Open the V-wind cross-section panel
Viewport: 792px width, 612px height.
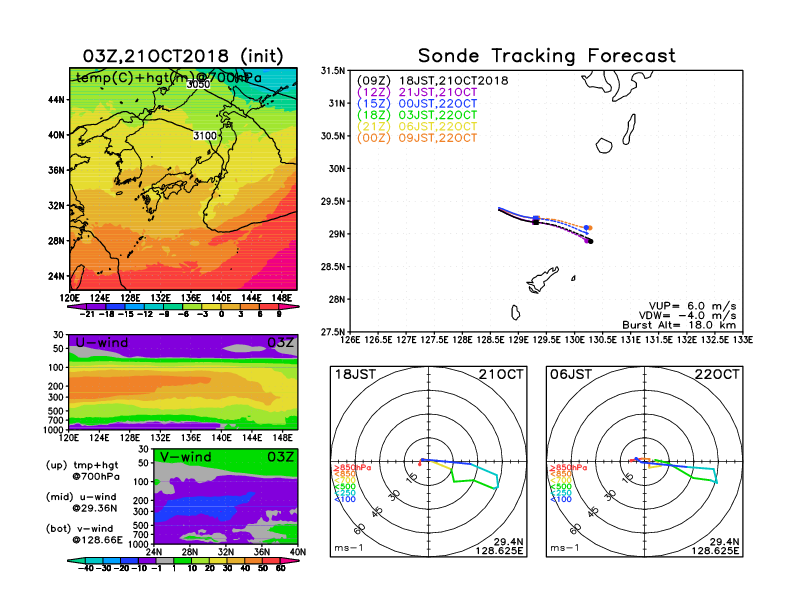228,496
